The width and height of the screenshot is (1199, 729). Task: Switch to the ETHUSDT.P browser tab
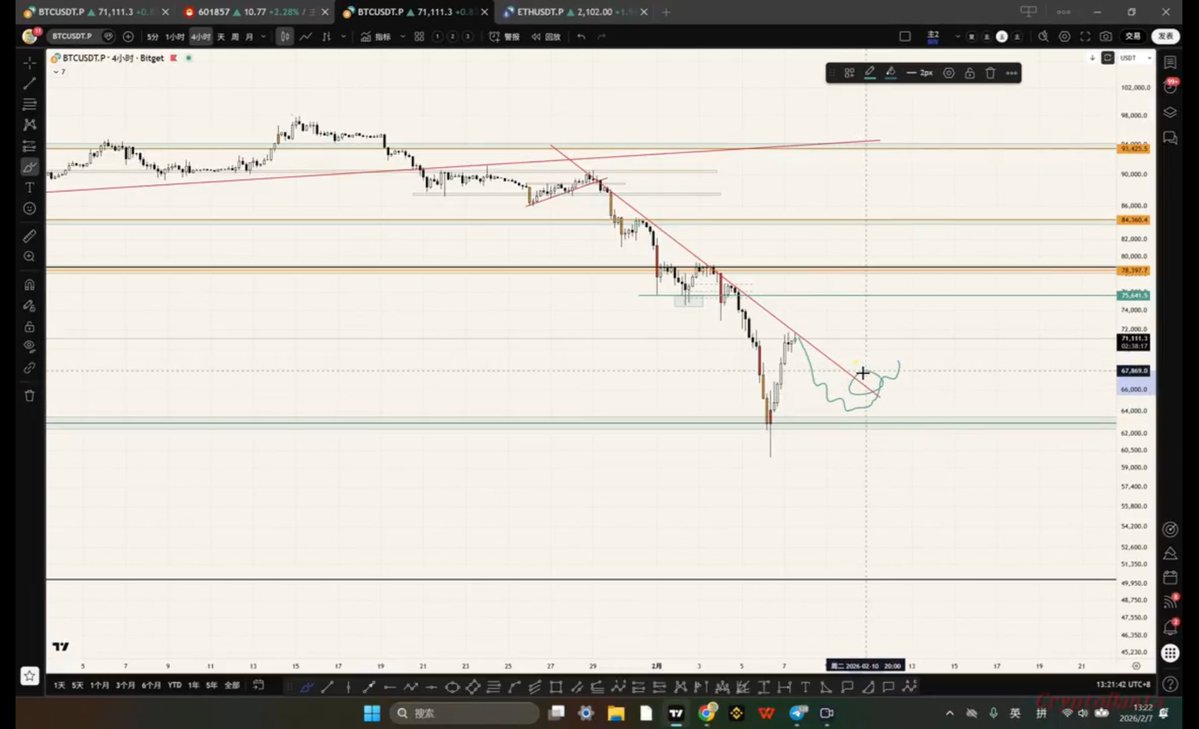click(576, 12)
